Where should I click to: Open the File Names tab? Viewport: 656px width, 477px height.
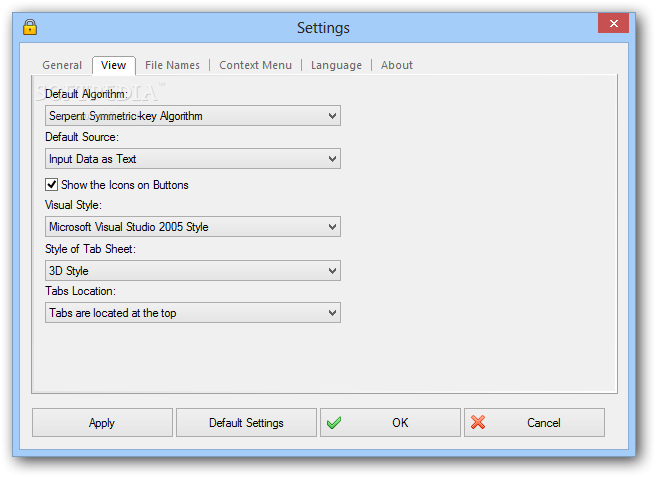[172, 65]
